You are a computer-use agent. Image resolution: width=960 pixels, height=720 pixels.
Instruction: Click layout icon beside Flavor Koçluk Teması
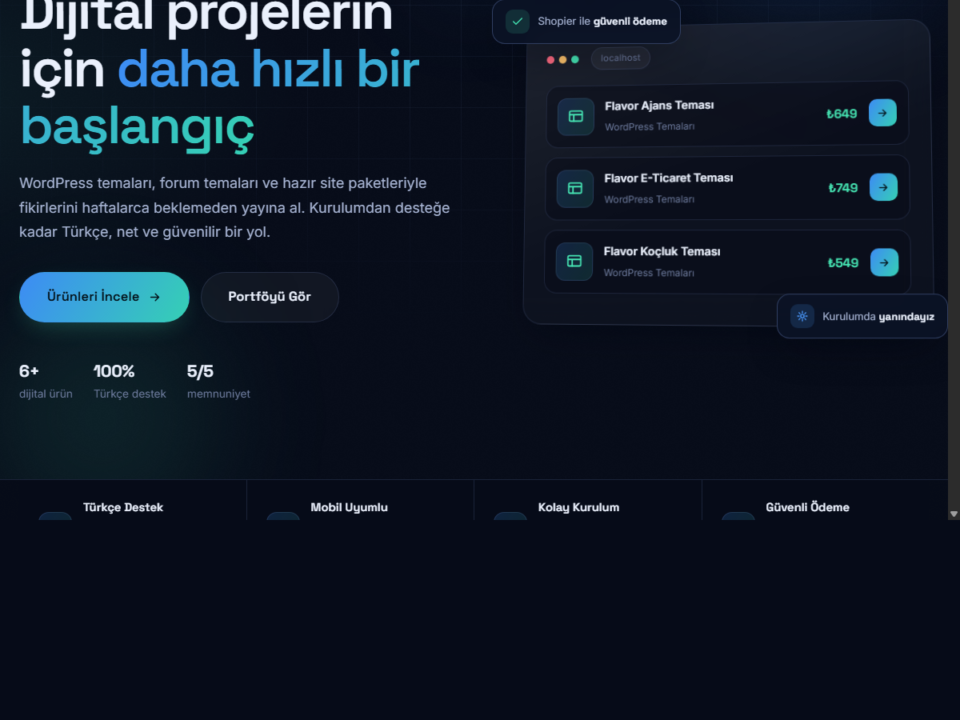point(574,261)
